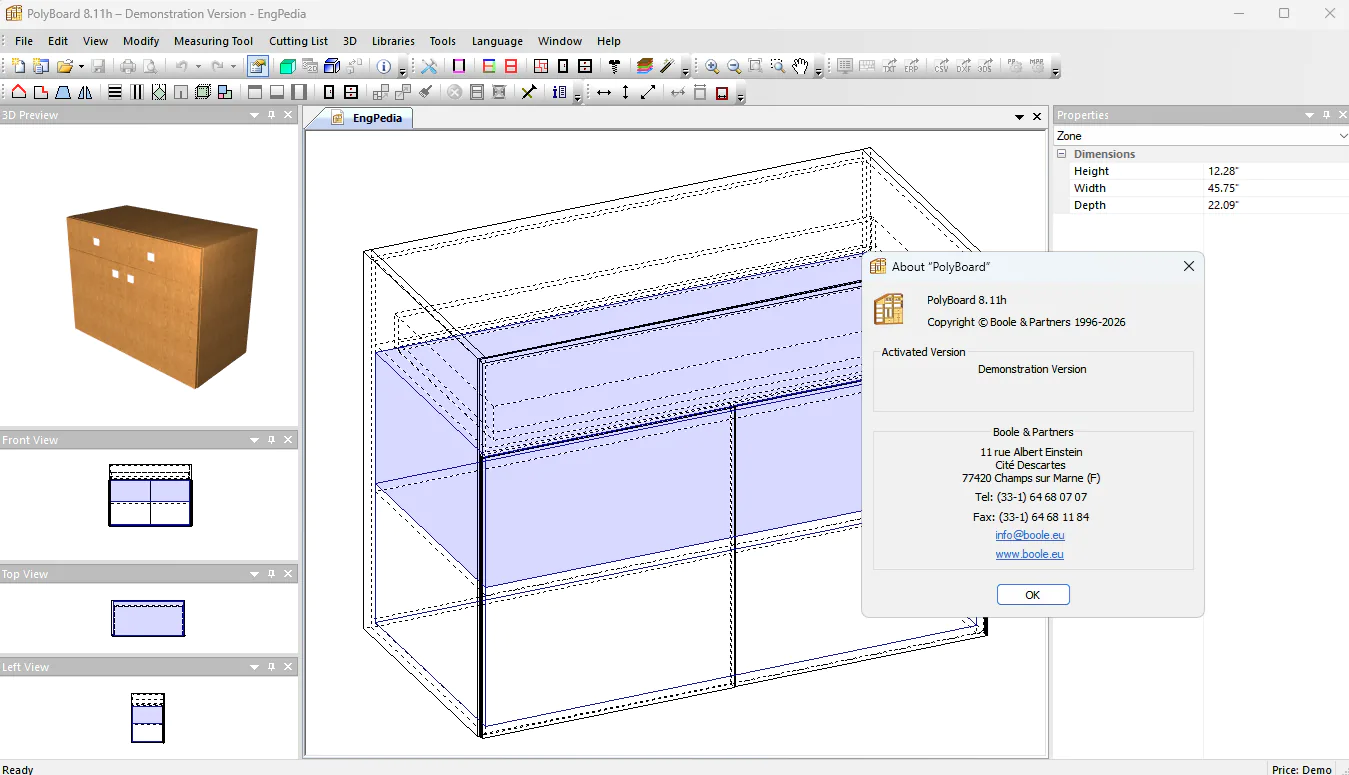The height and width of the screenshot is (775, 1349).
Task: Click the paintbrush icon
Action: tap(425, 93)
